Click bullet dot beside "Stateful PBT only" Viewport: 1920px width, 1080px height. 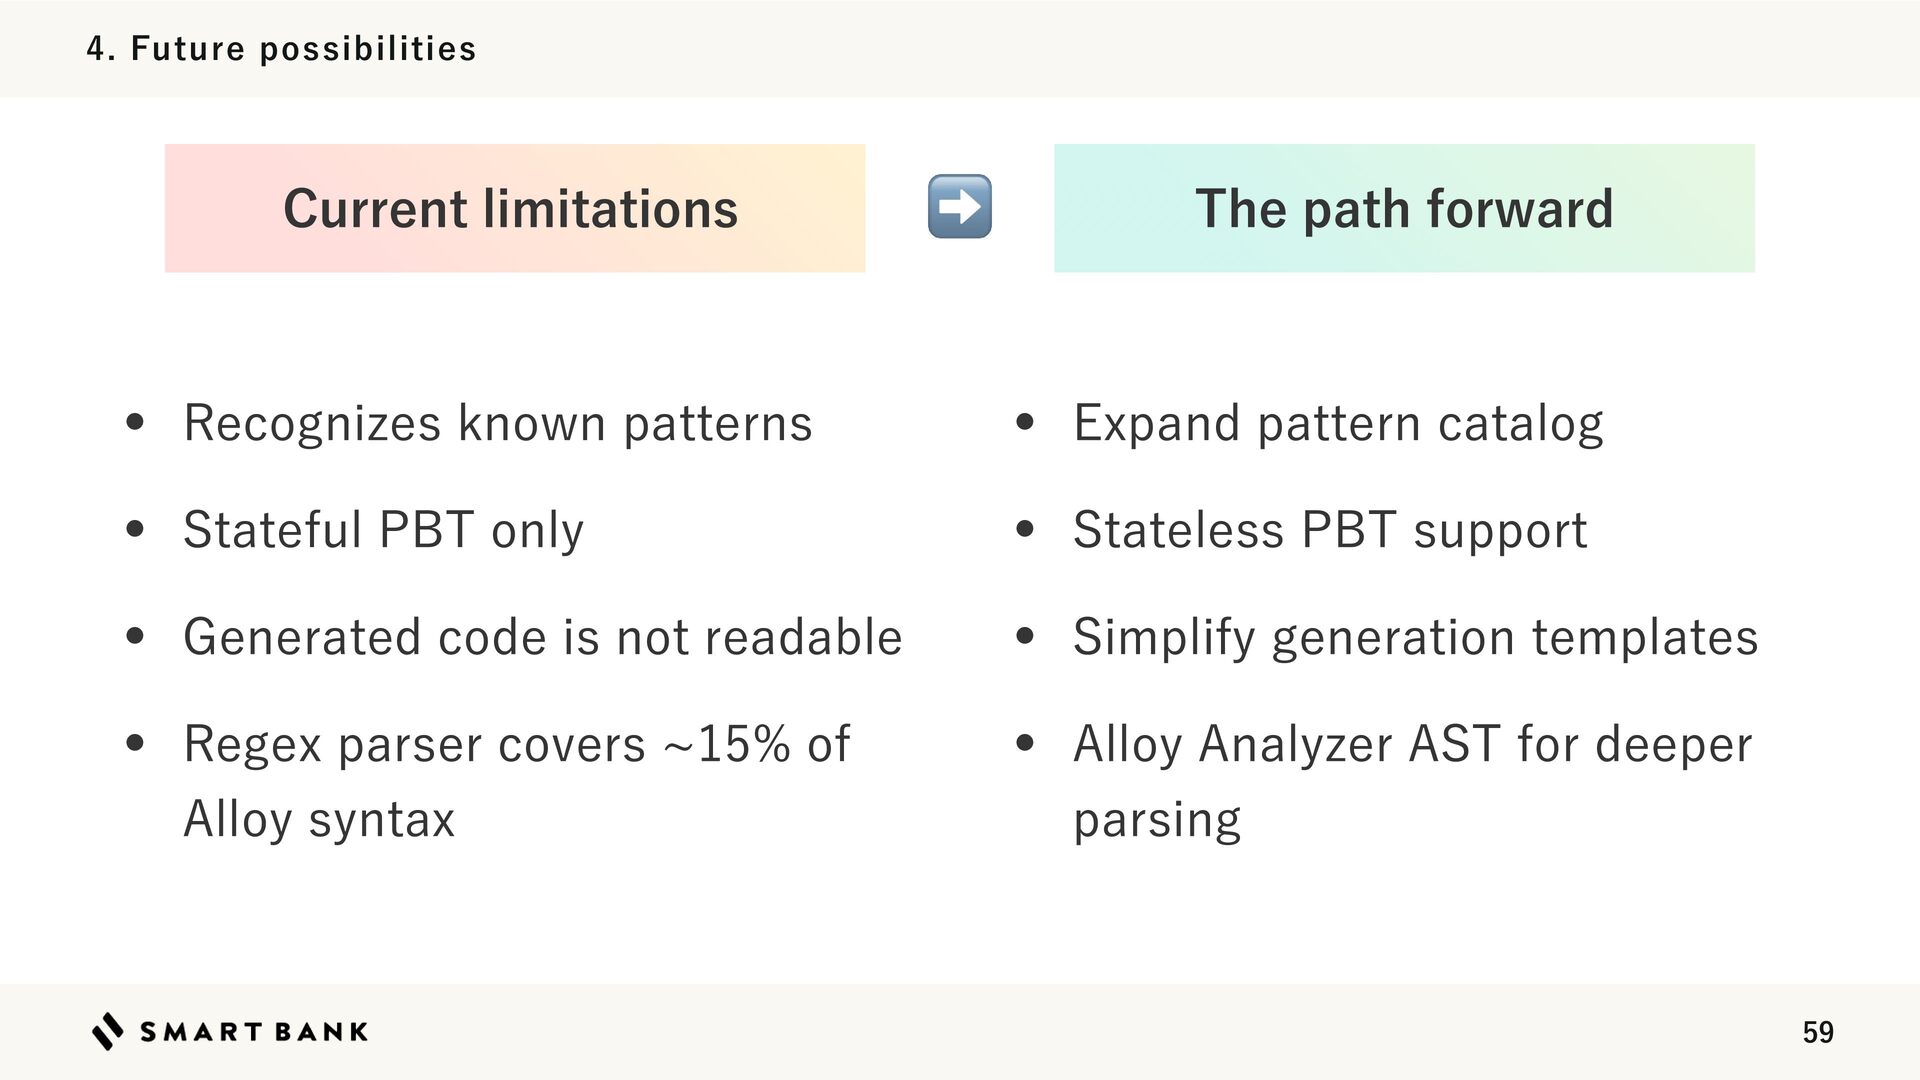[135, 530]
